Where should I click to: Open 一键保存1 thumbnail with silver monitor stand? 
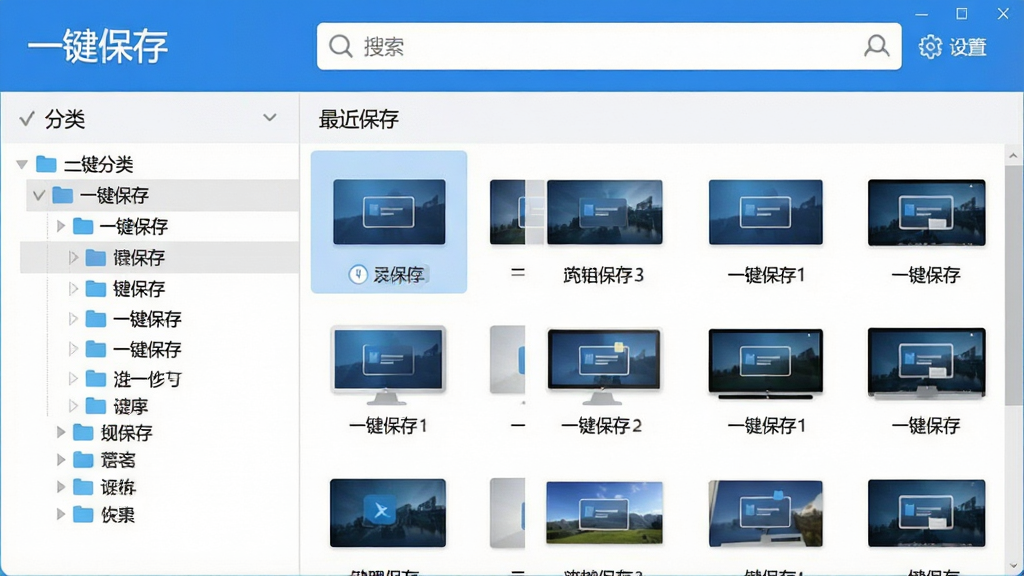click(388, 366)
